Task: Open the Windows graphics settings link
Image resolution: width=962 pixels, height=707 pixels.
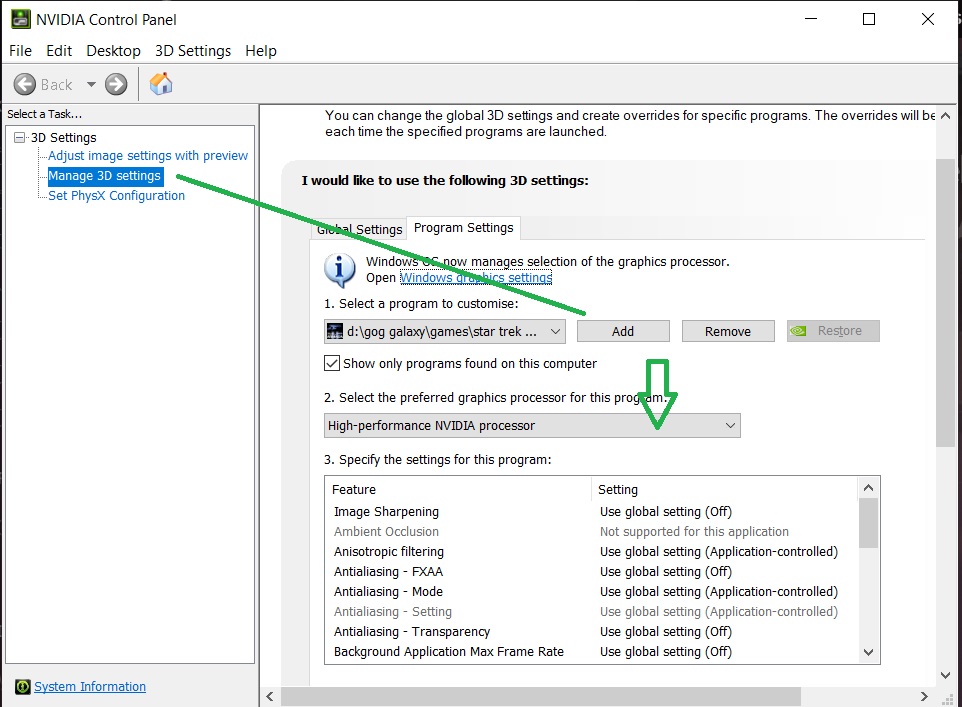Action: [475, 278]
